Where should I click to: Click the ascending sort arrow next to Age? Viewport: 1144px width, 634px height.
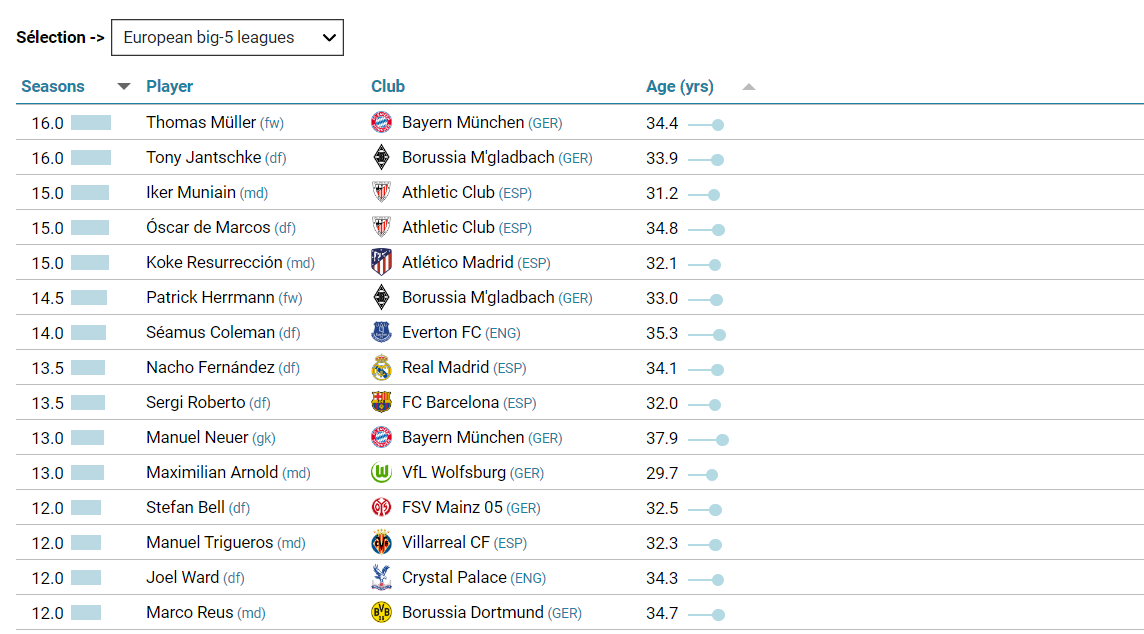(x=749, y=87)
